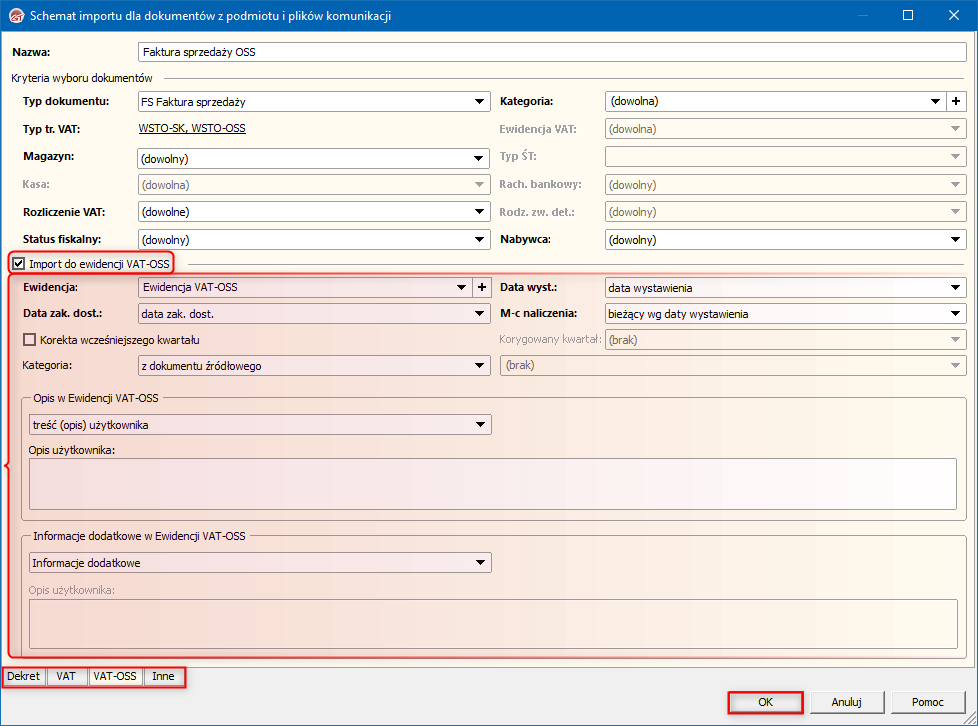The image size is (978, 726).
Task: Expand the Magazyn dropdown list
Action: click(x=479, y=158)
